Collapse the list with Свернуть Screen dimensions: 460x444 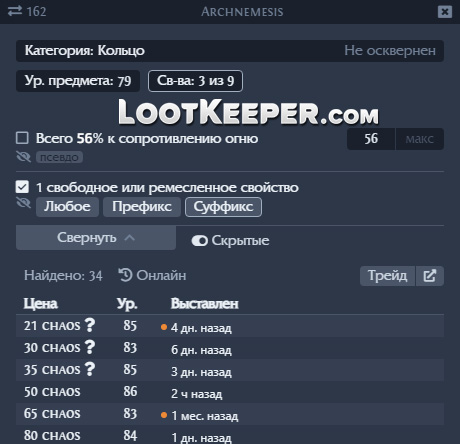point(96,238)
